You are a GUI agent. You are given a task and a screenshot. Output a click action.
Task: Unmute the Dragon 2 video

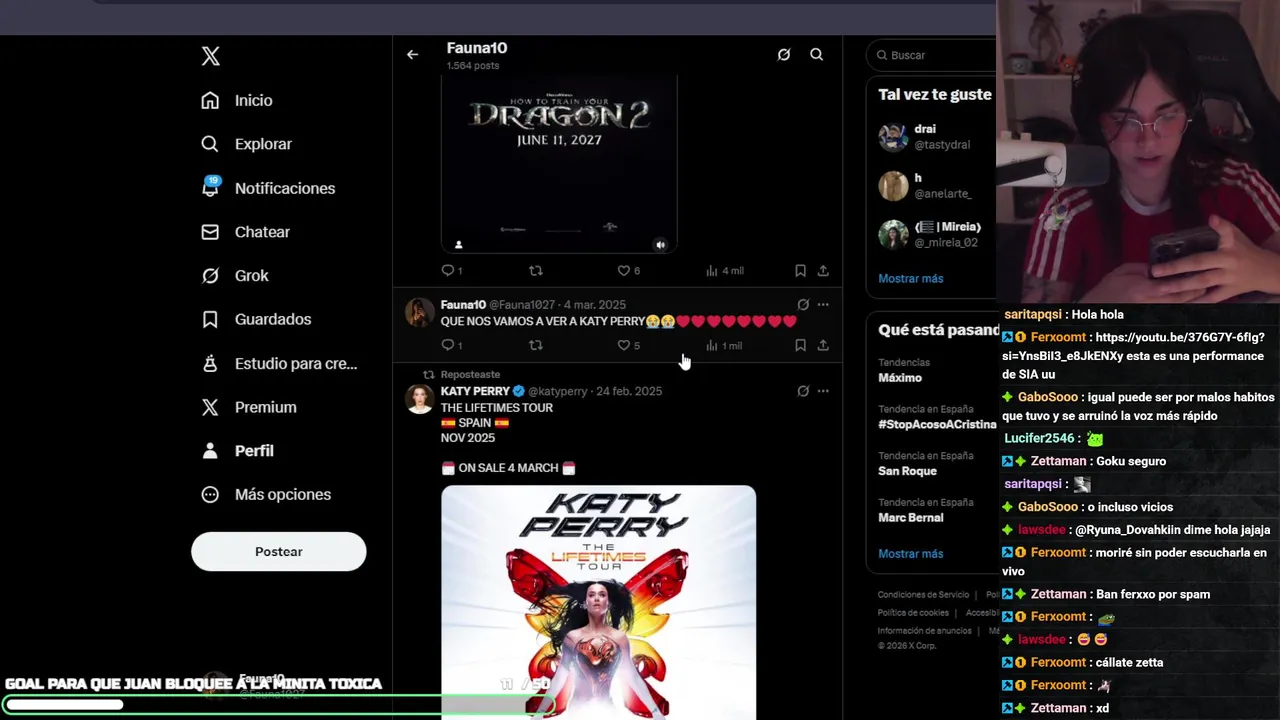[660, 244]
